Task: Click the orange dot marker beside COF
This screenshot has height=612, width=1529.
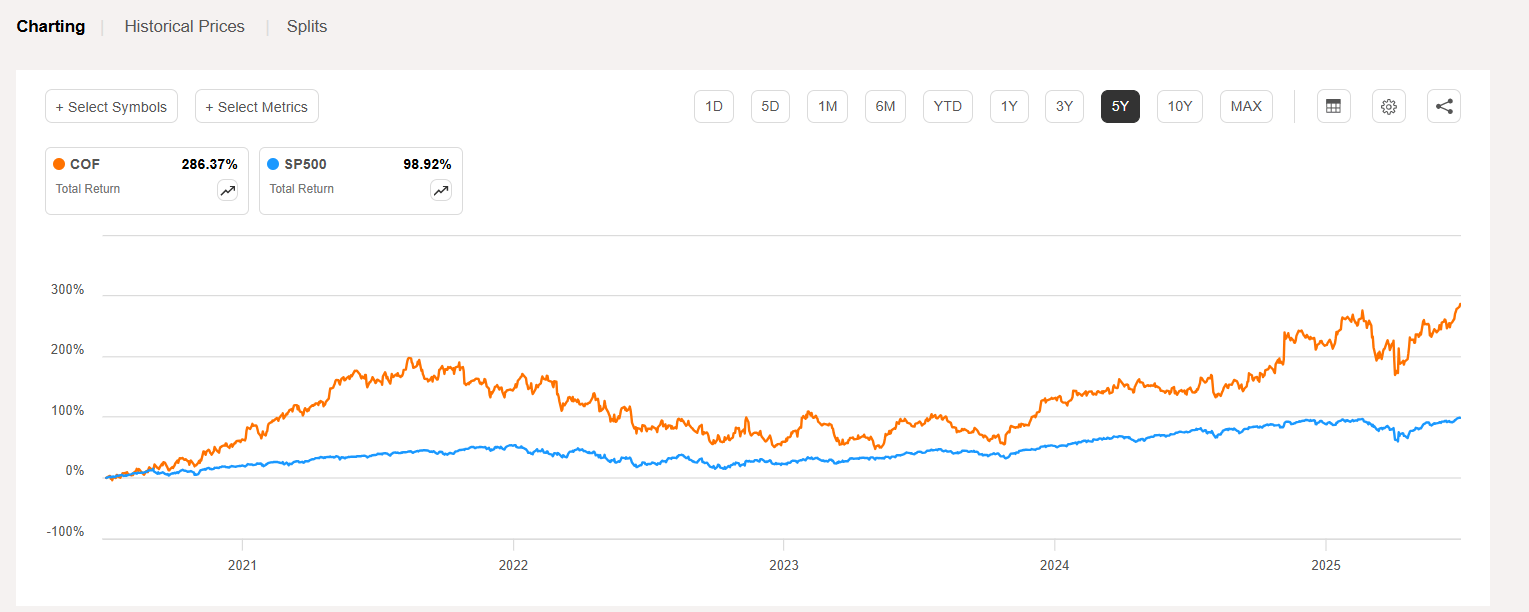Action: [x=60, y=163]
